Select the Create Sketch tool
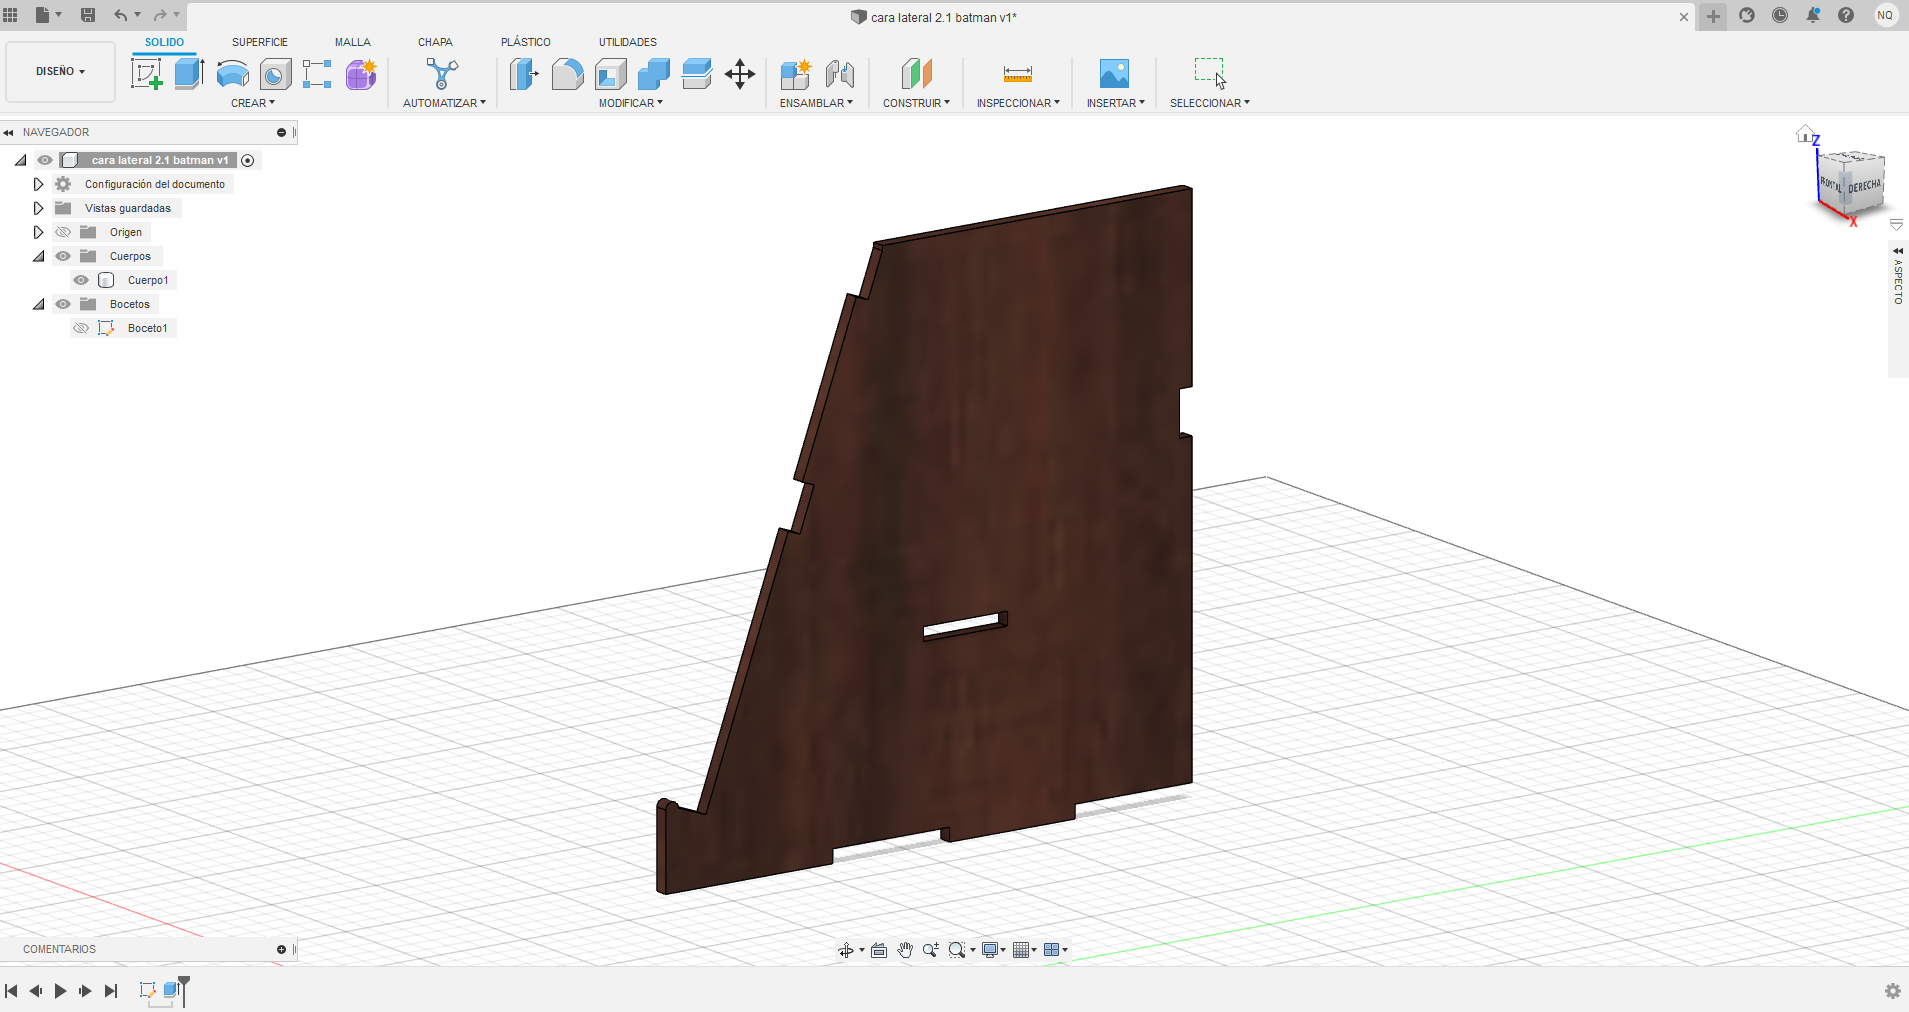The width and height of the screenshot is (1909, 1012). tap(147, 74)
